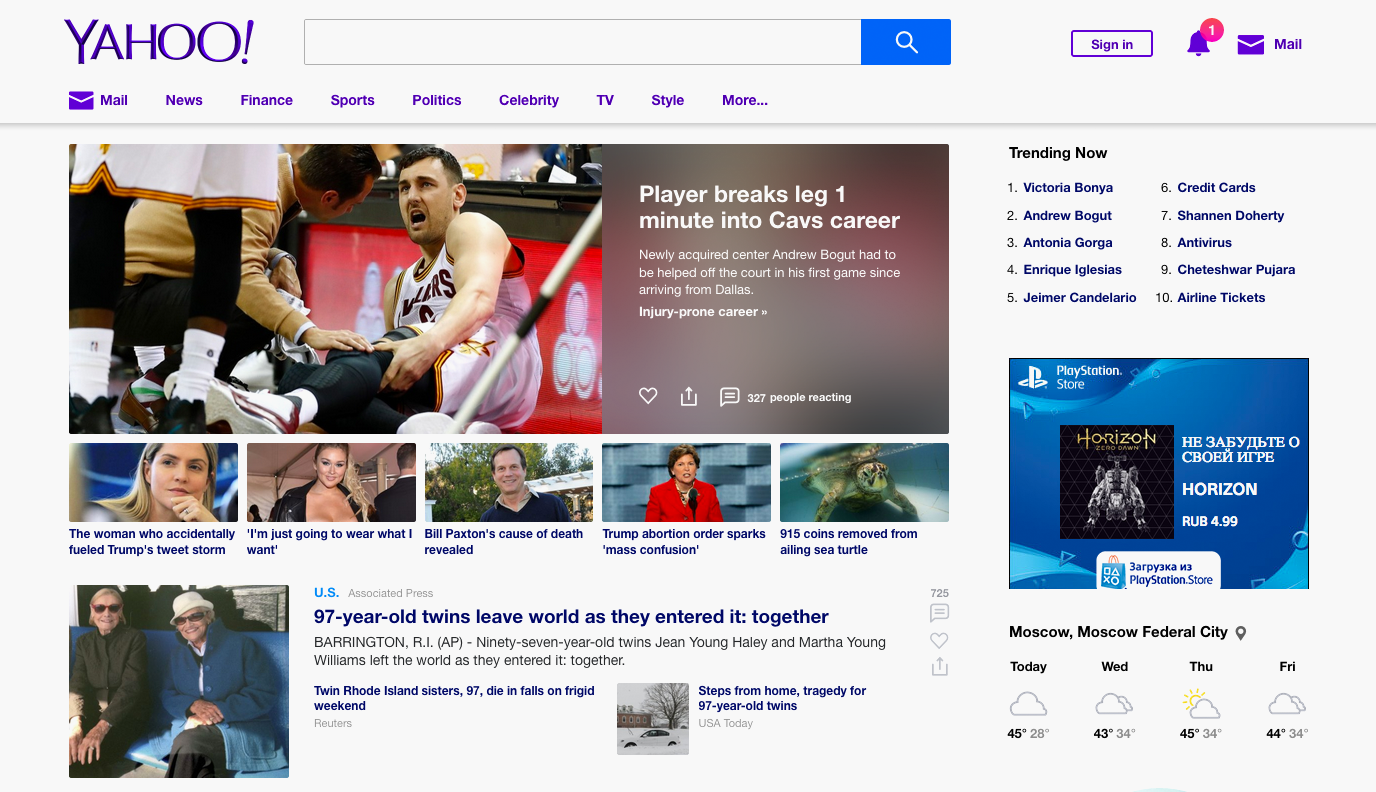Click Friday's cloudy weather icon

click(x=1287, y=704)
